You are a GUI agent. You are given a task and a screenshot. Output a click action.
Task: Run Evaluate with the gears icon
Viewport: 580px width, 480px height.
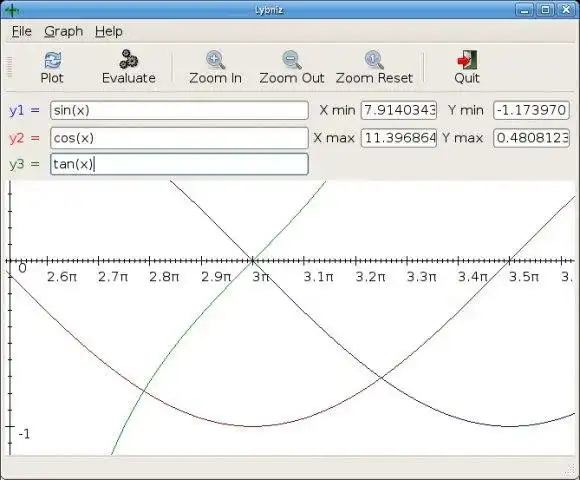(x=128, y=59)
